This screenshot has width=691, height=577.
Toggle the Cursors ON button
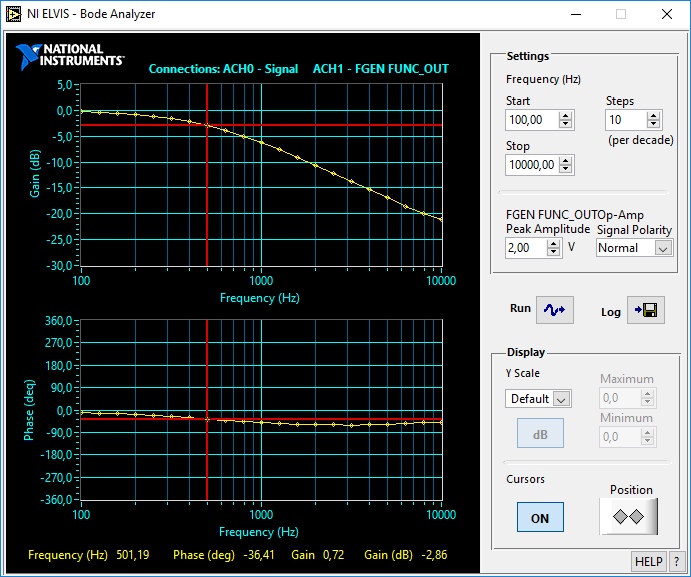click(x=540, y=517)
